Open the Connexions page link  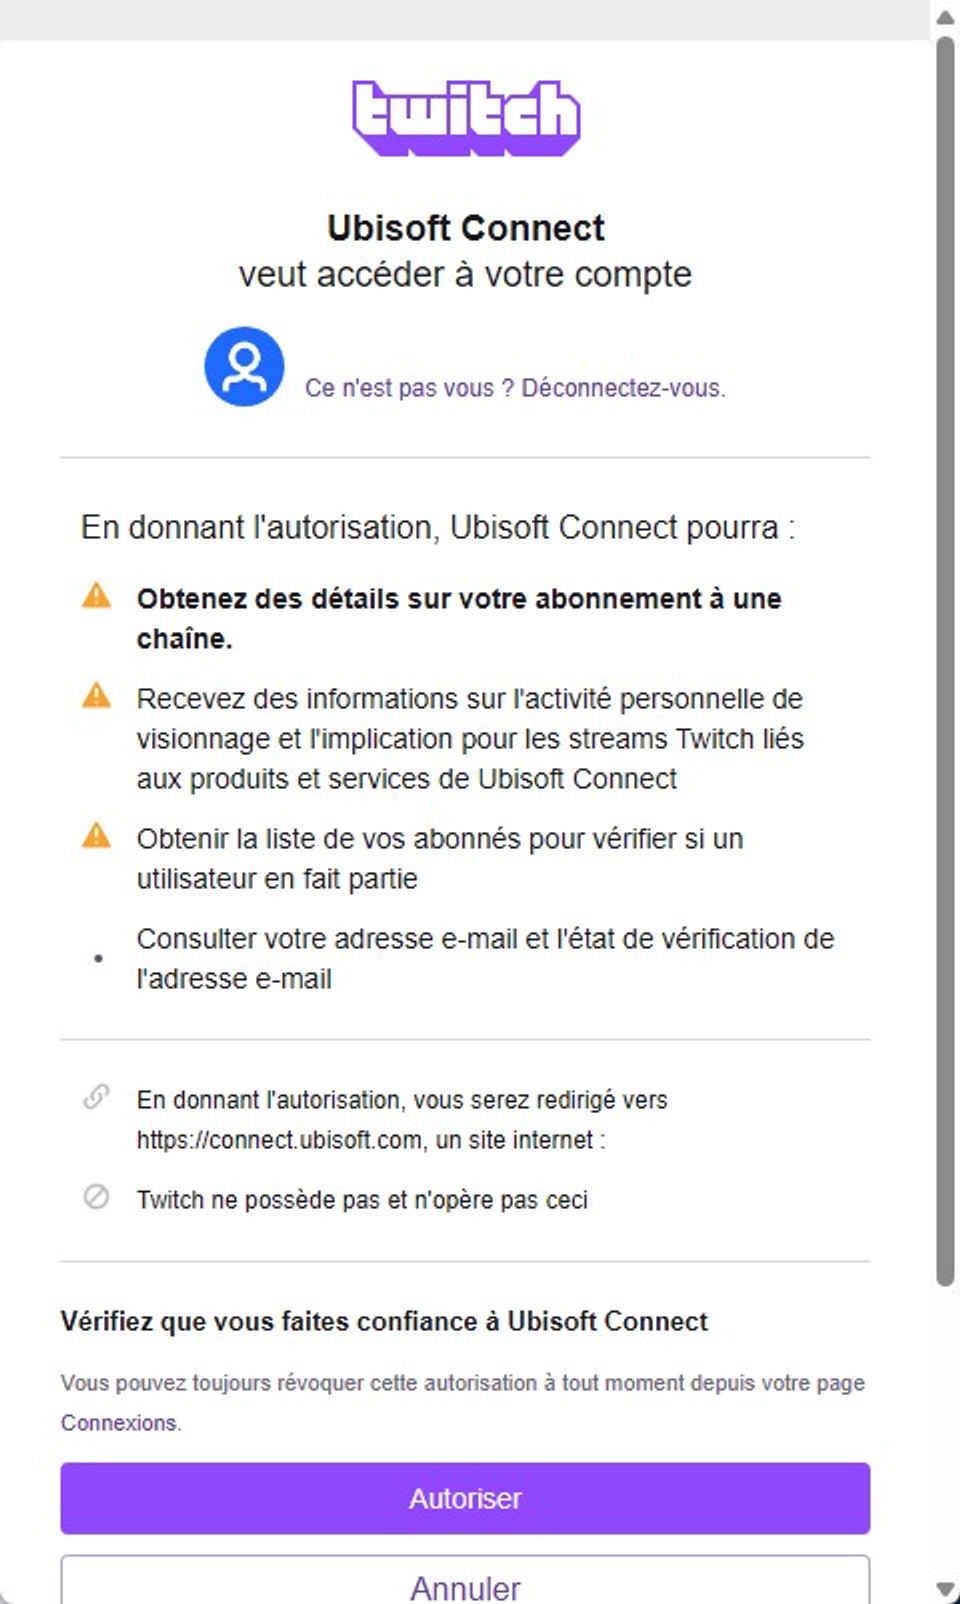pyautogui.click(x=119, y=1422)
